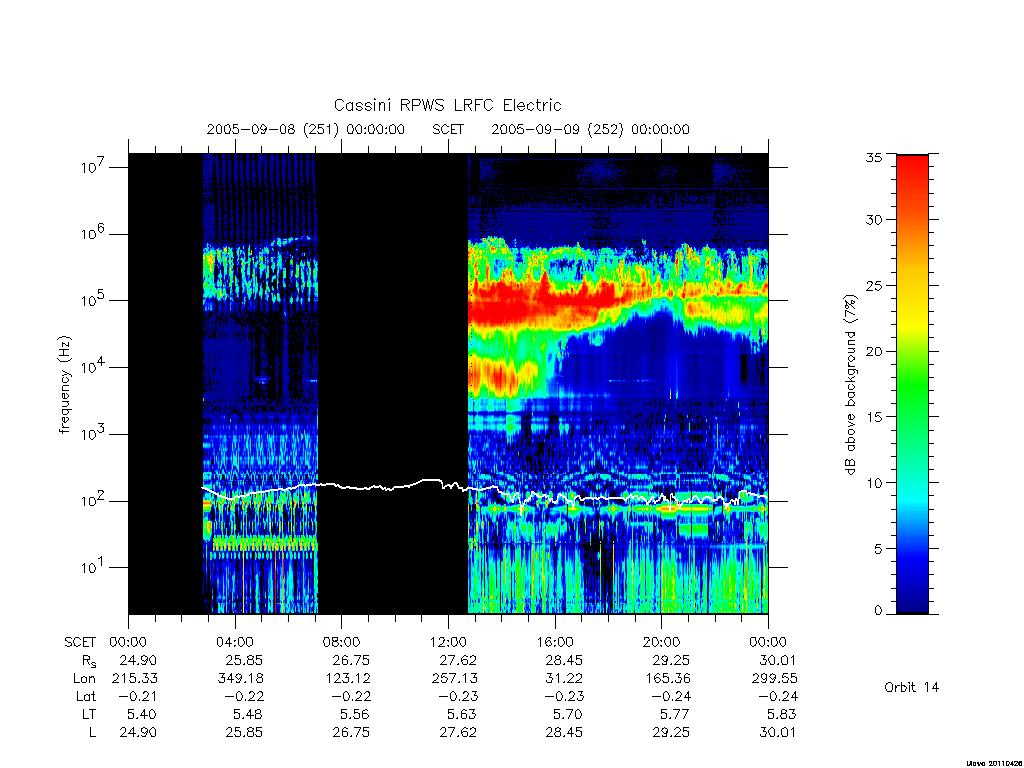Click the 'SCET' label between the header dates
Image resolution: width=1024 pixels, height=768 pixels.
[x=448, y=129]
